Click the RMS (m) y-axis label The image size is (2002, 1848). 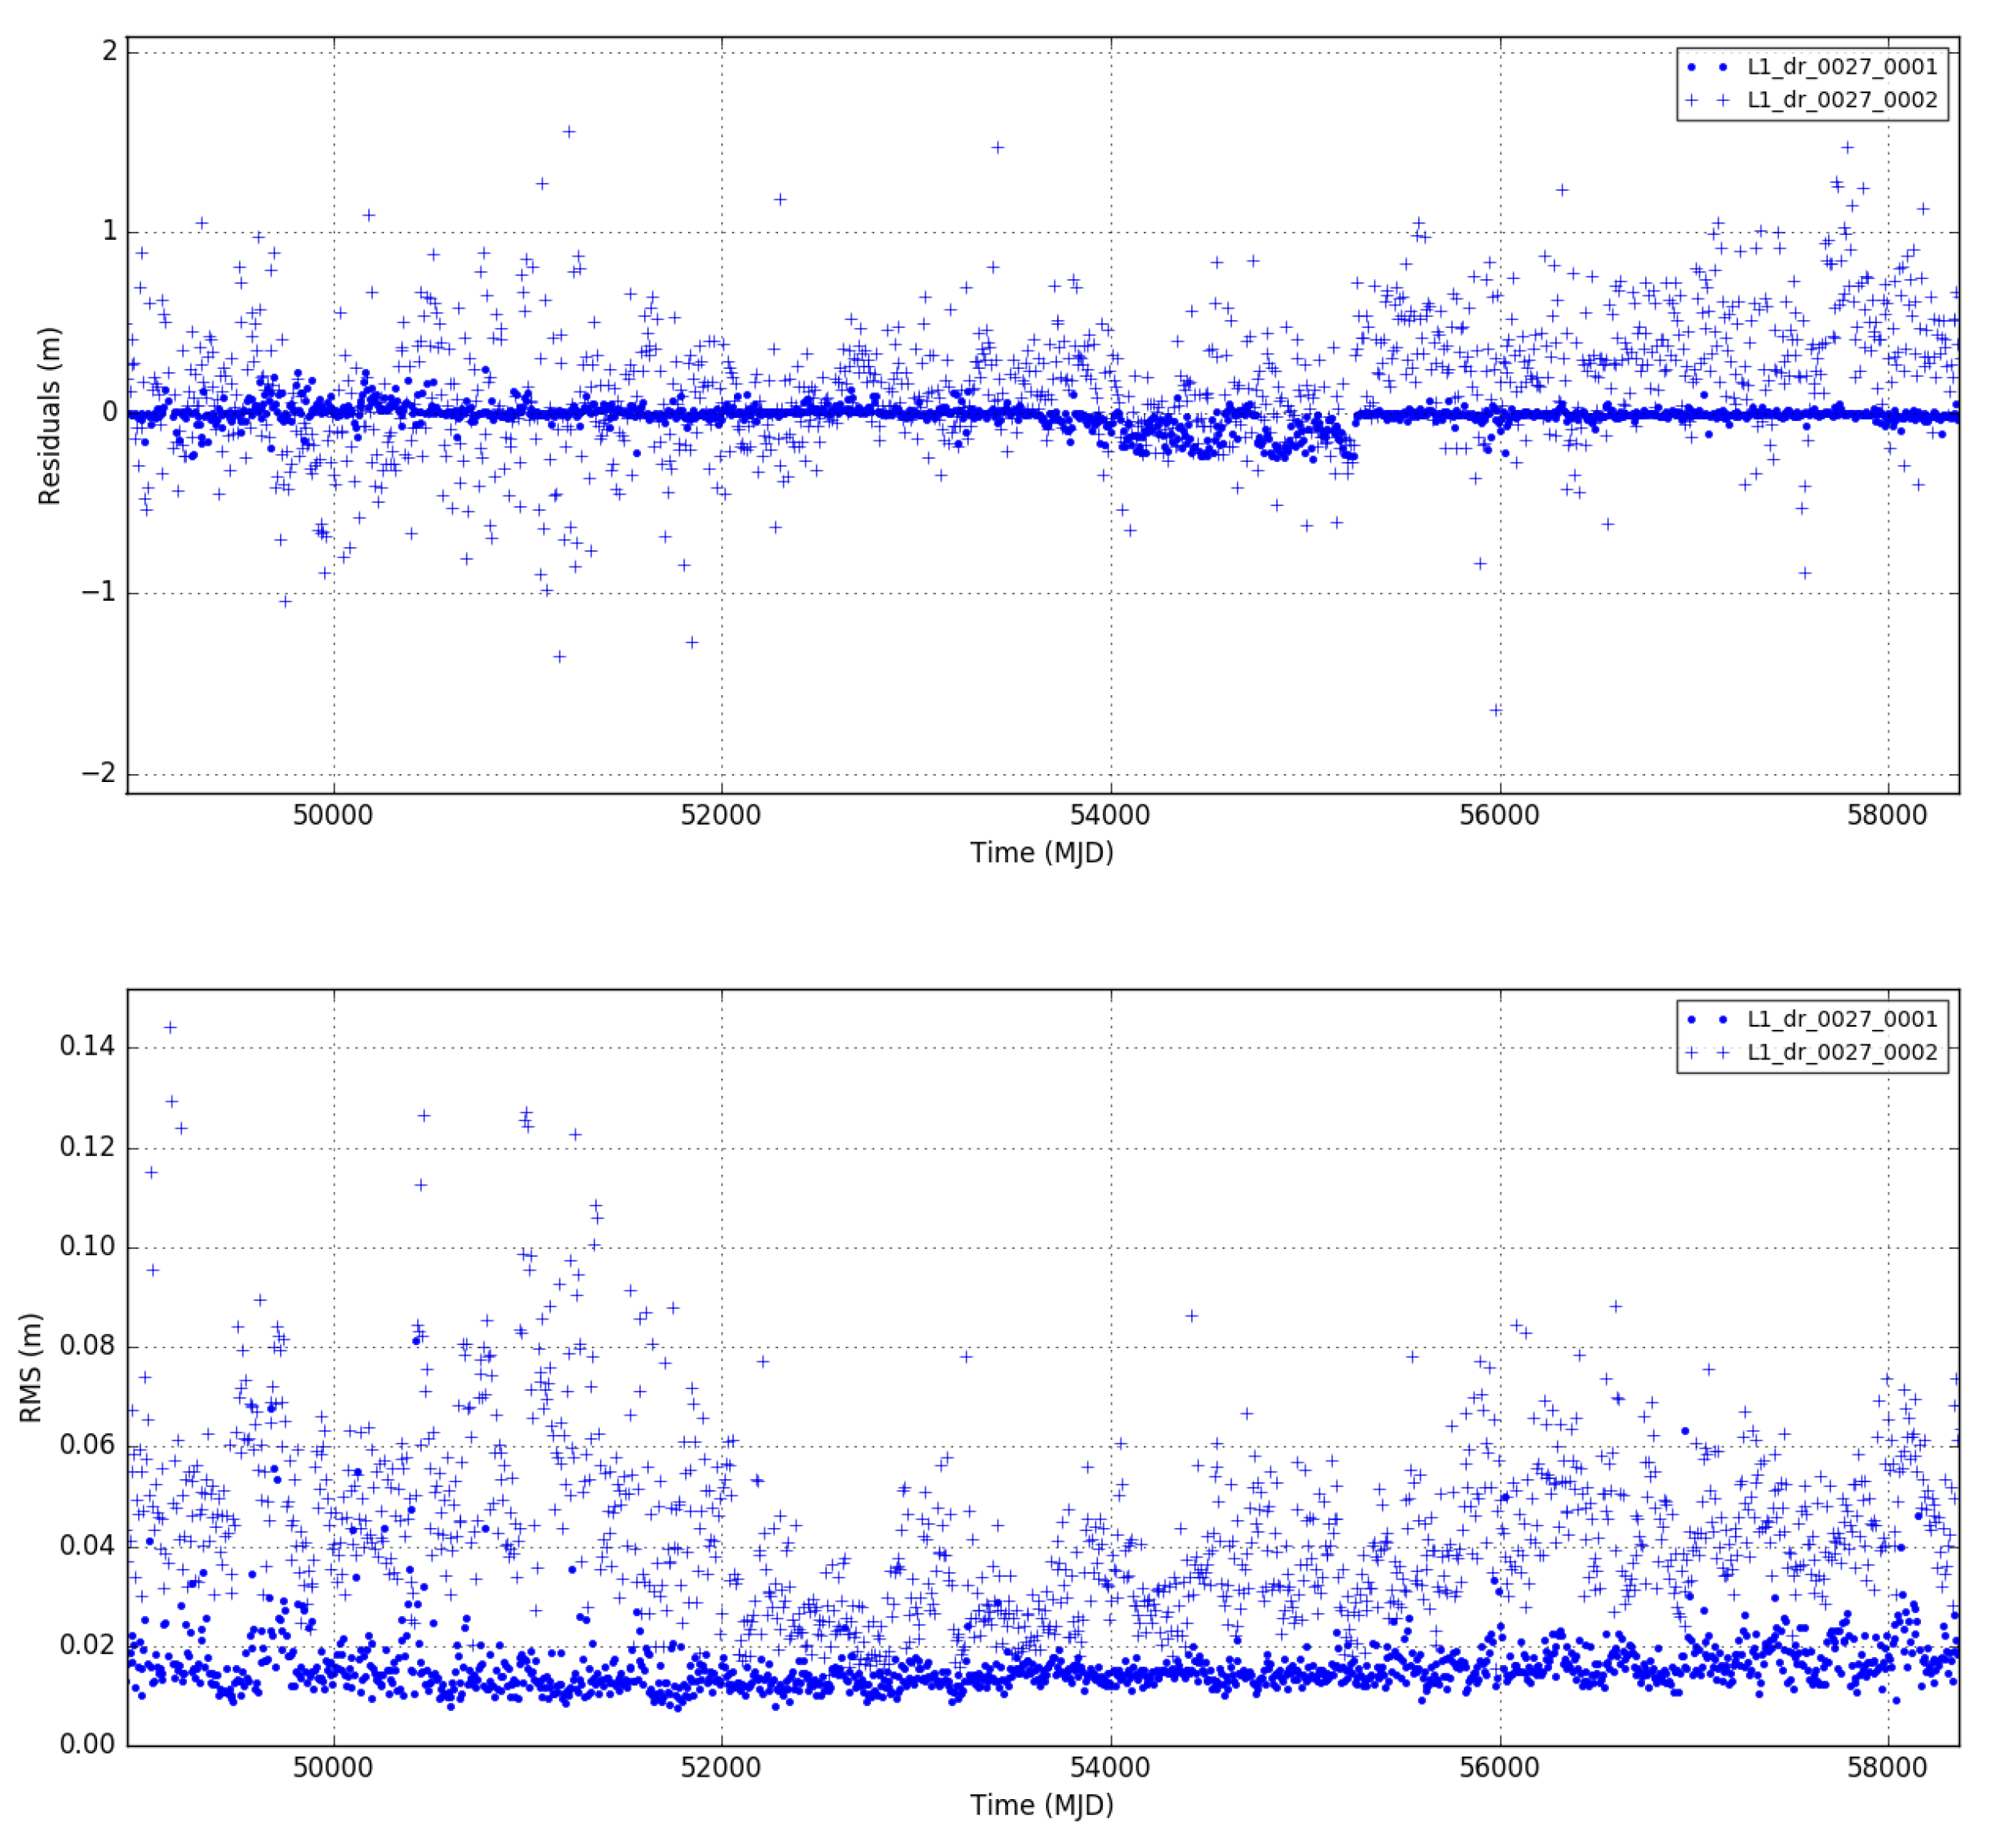tap(31, 1368)
